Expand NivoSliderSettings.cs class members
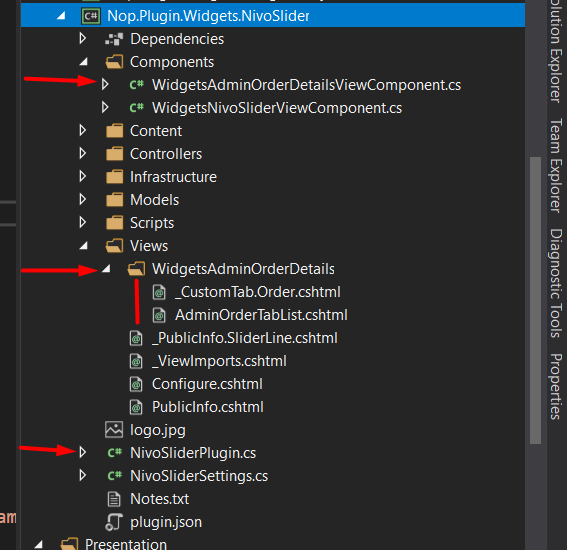567x550 pixels. tap(83, 475)
